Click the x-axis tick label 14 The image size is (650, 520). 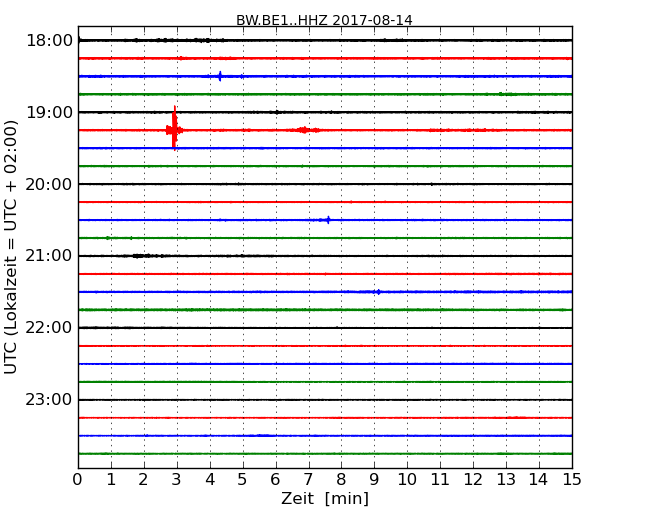[539, 480]
